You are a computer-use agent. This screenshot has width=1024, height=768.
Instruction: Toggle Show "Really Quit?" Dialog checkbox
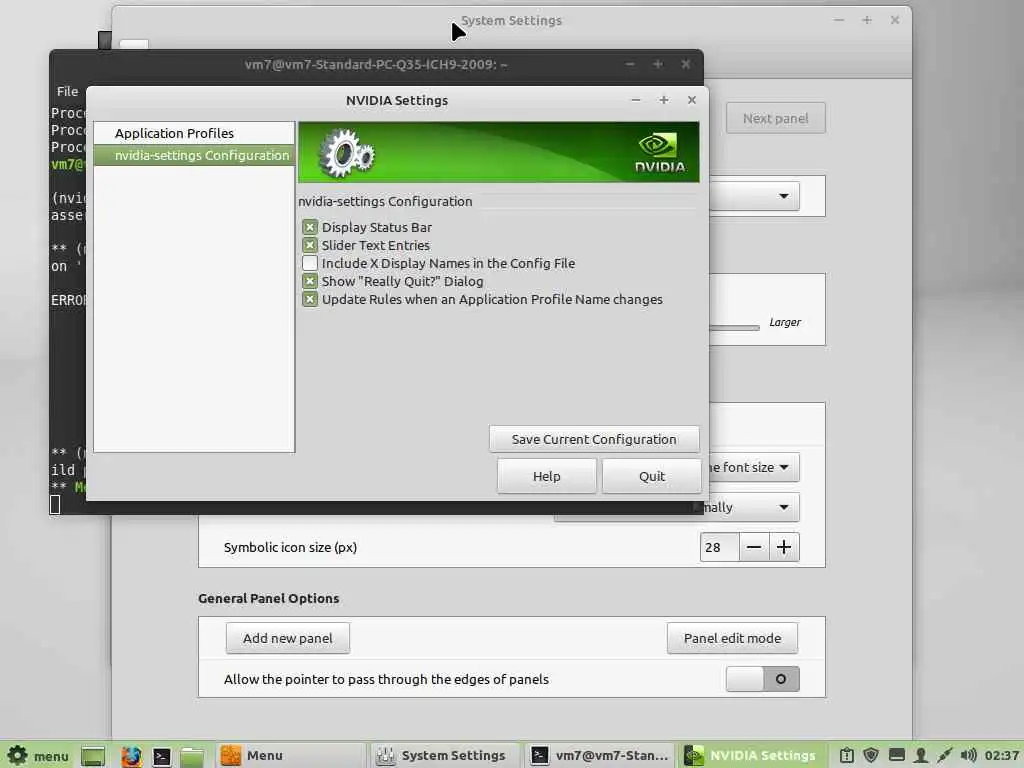coord(310,281)
